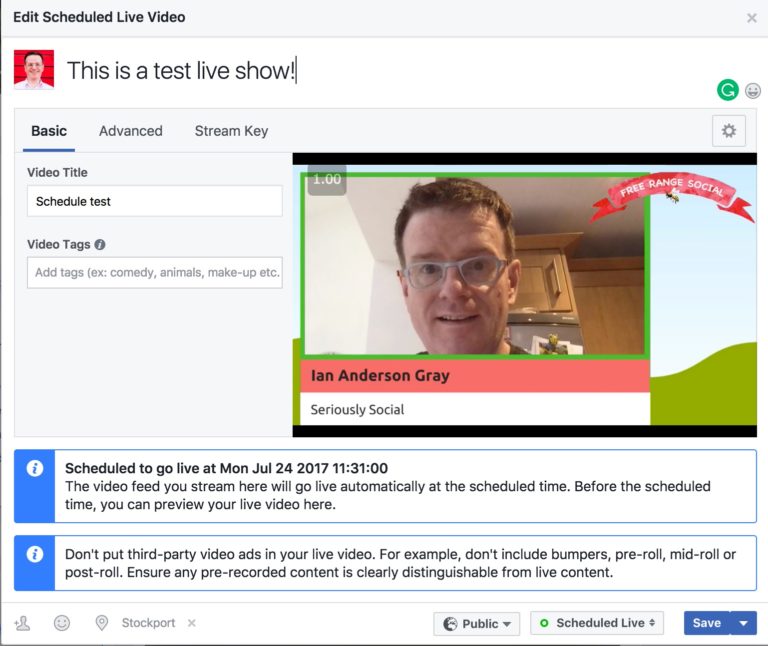Click the Save button
768x646 pixels.
706,623
